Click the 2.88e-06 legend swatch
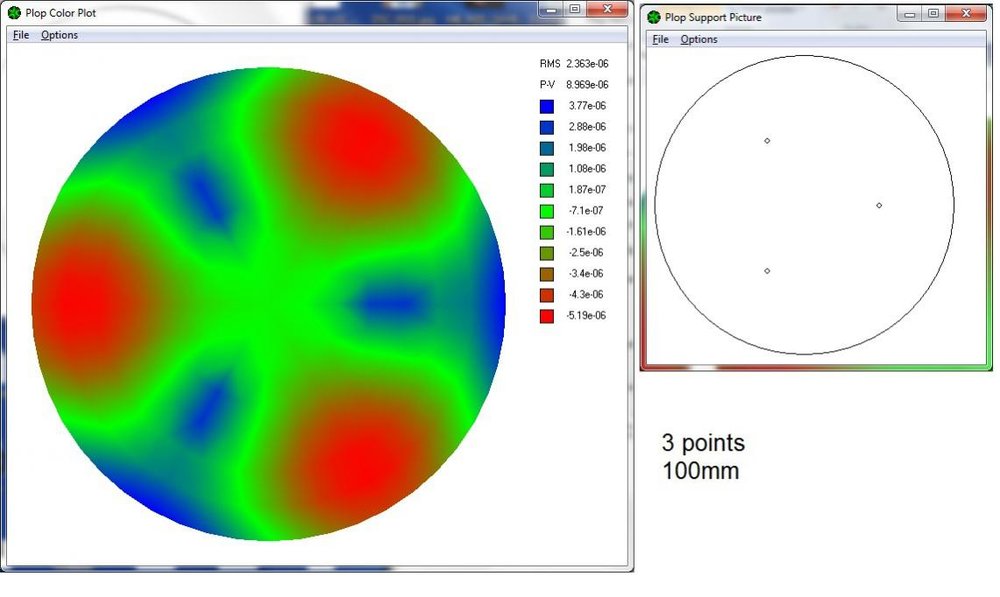This screenshot has height=597, width=1000. (547, 128)
